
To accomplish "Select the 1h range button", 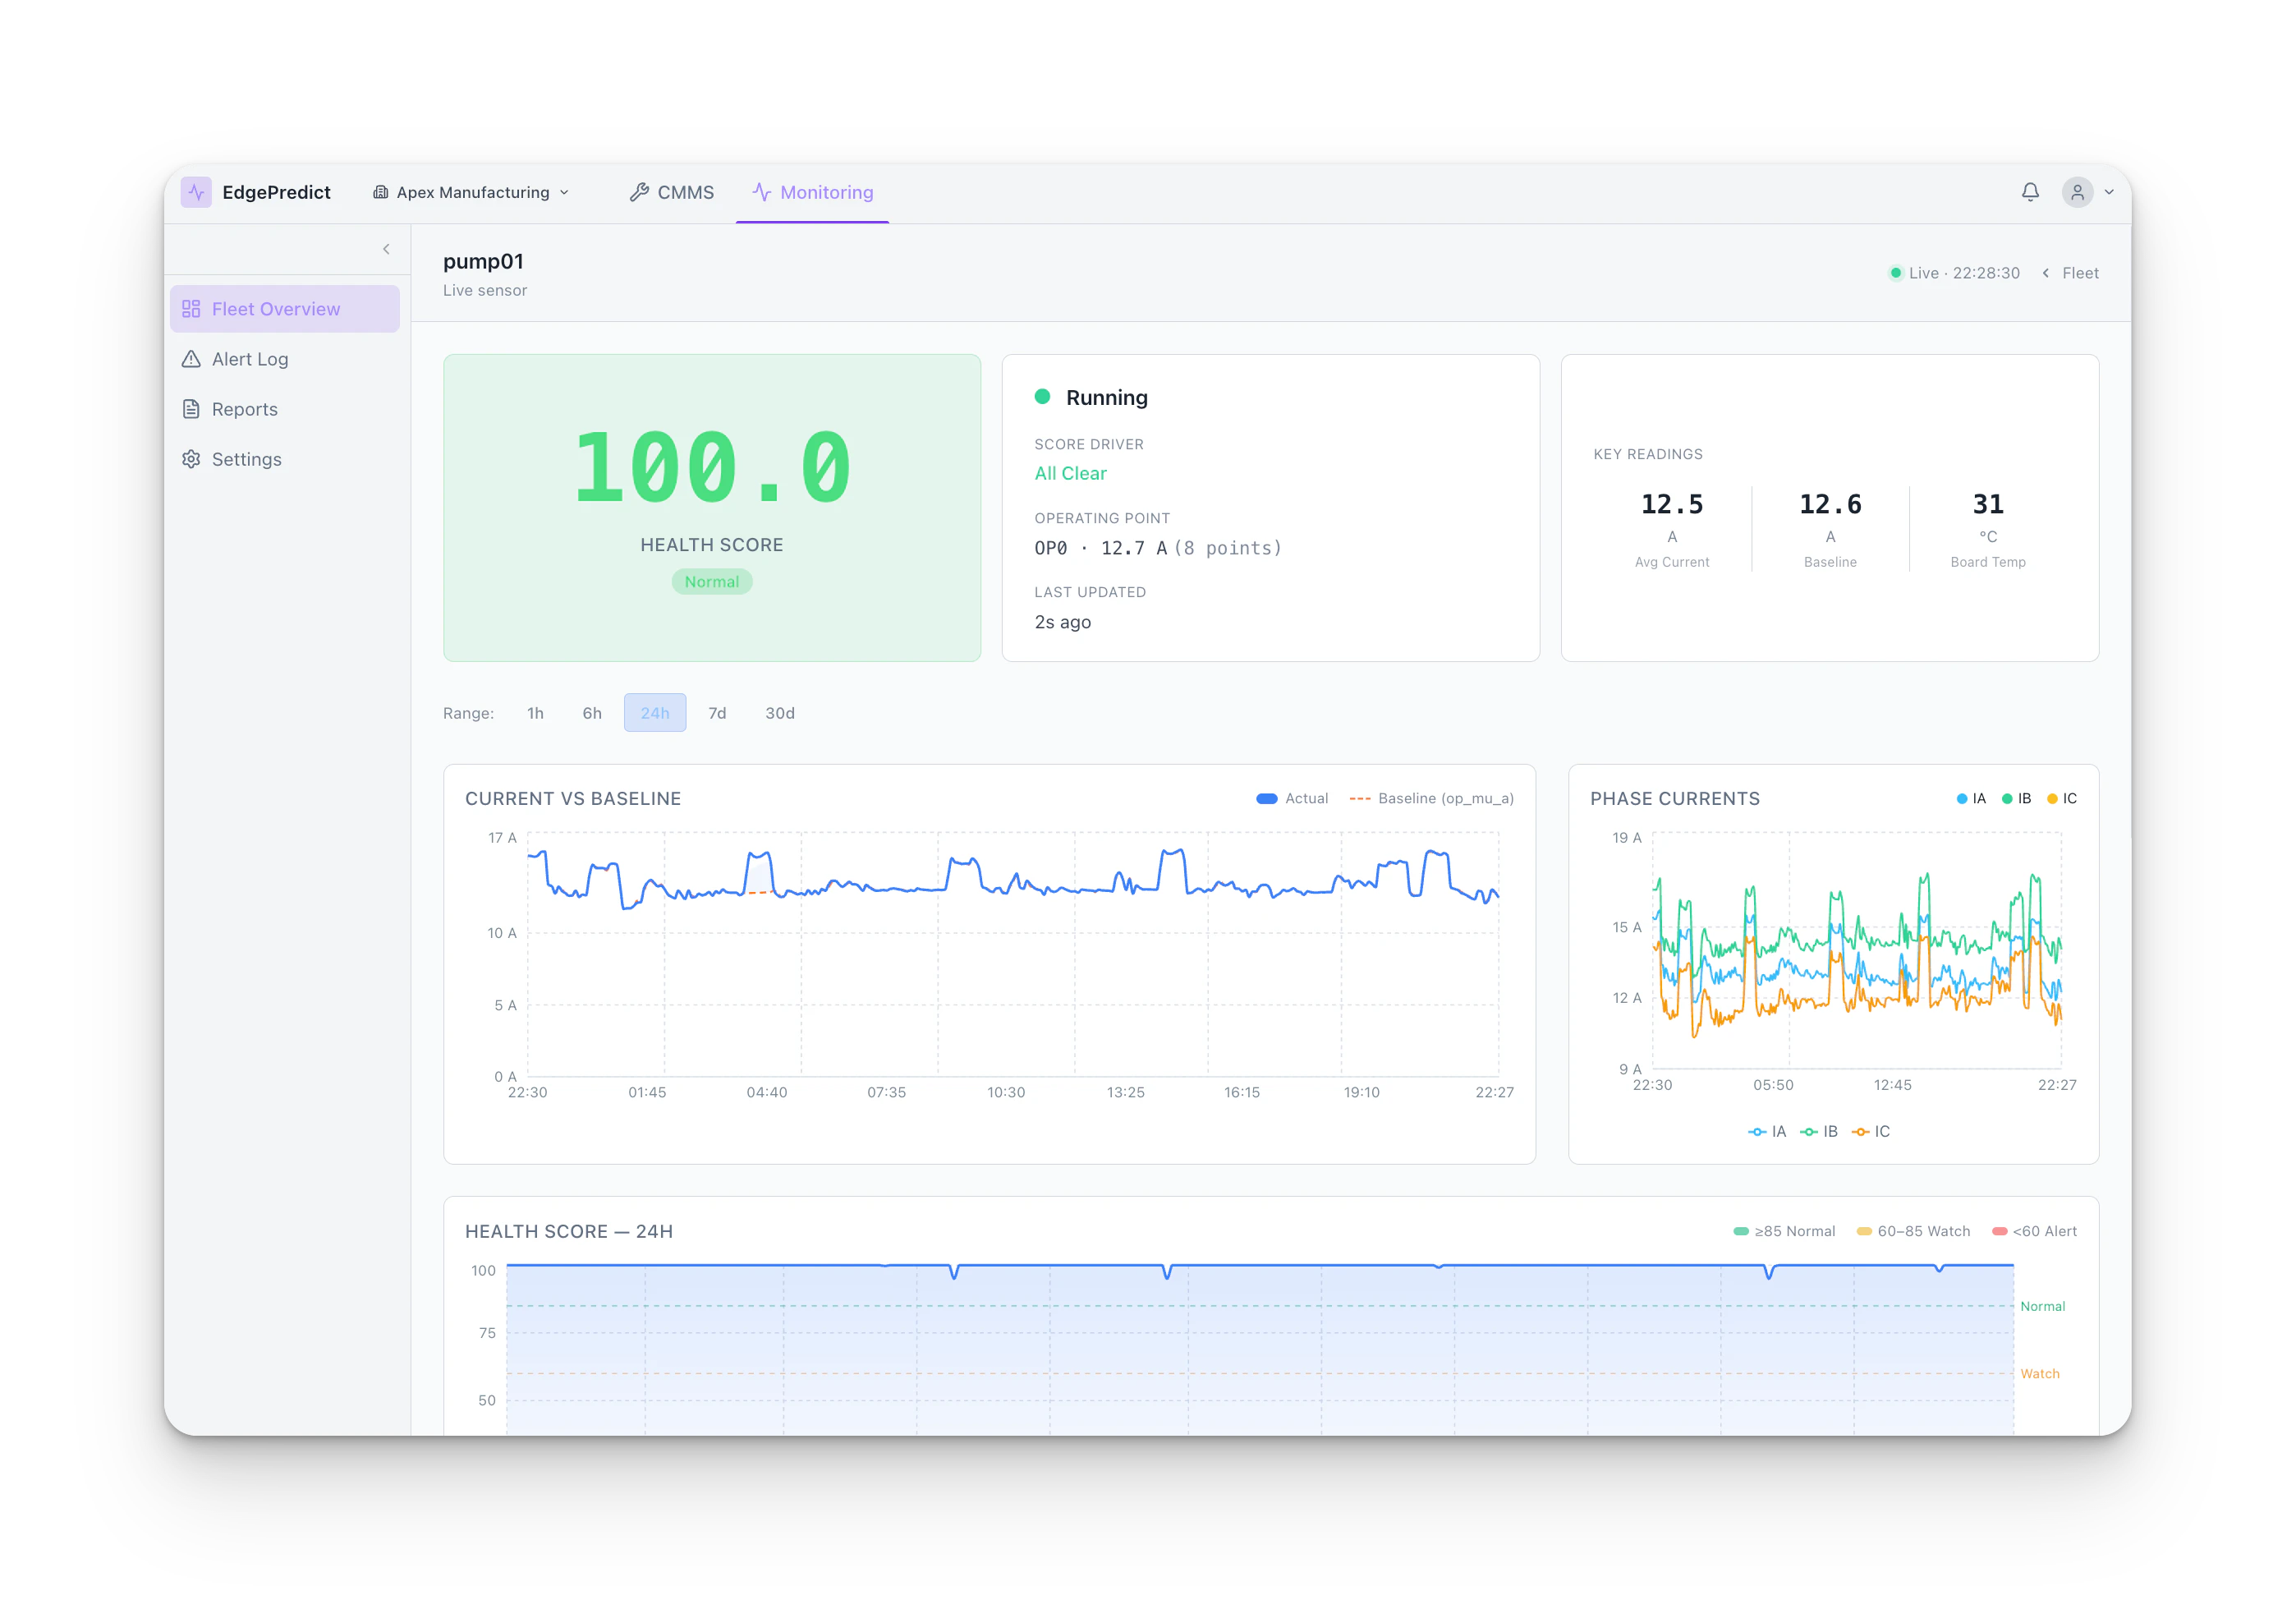I will (x=535, y=713).
